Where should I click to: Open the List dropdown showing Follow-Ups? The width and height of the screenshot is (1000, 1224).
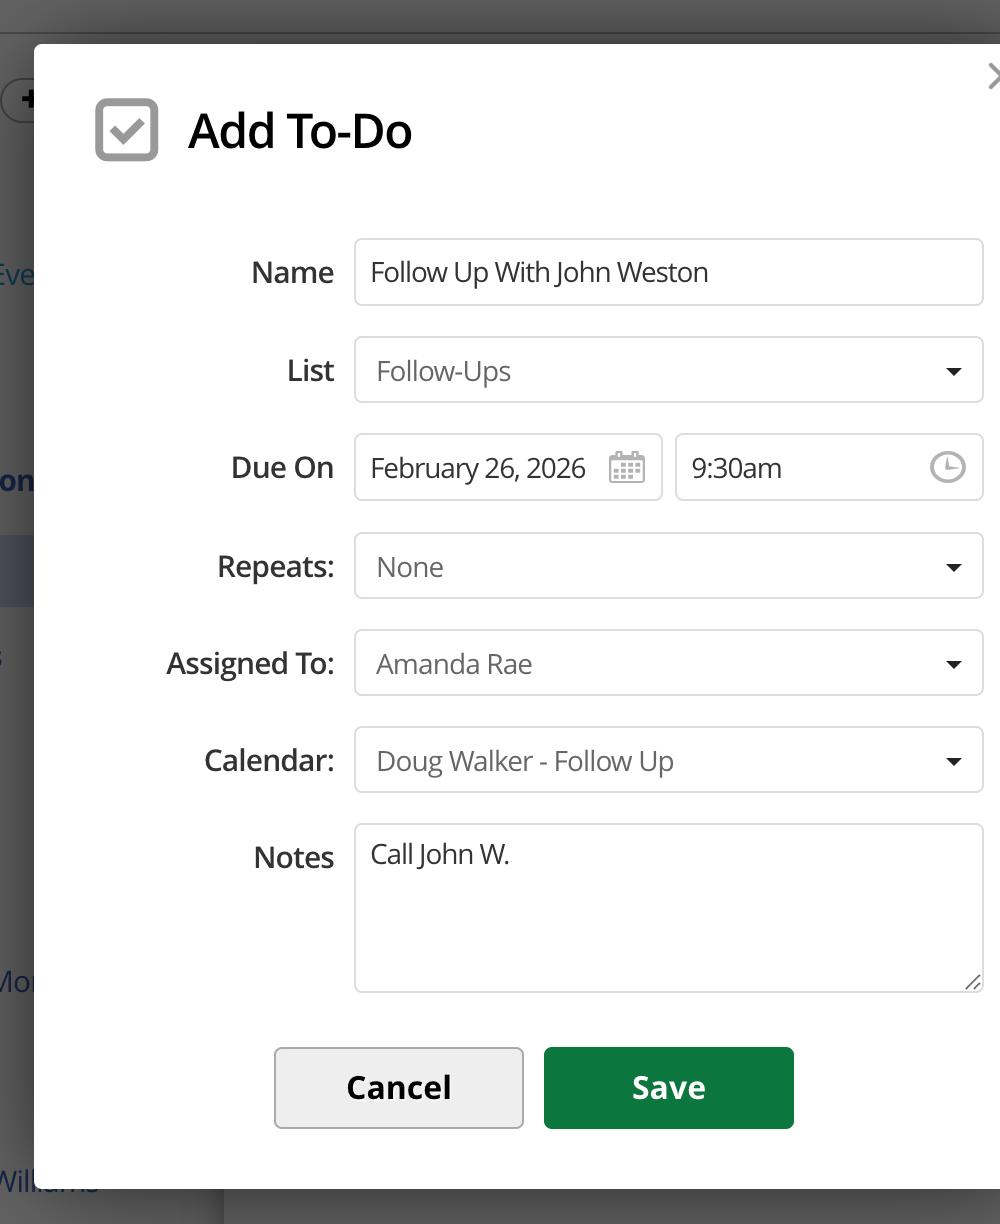(668, 370)
